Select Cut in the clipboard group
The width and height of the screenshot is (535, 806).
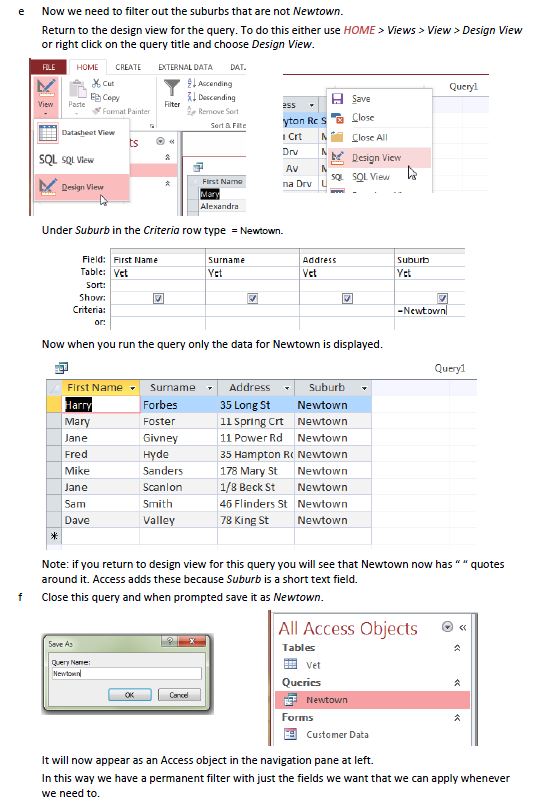pyautogui.click(x=103, y=83)
